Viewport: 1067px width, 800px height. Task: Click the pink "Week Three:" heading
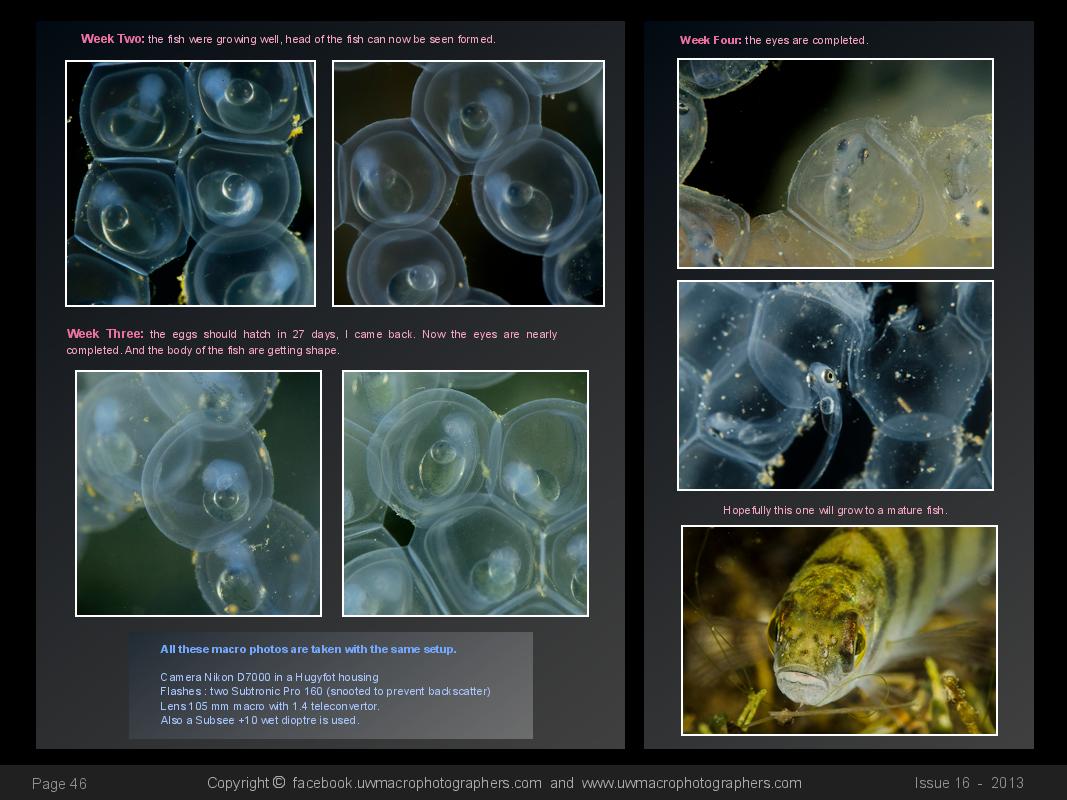tap(105, 334)
